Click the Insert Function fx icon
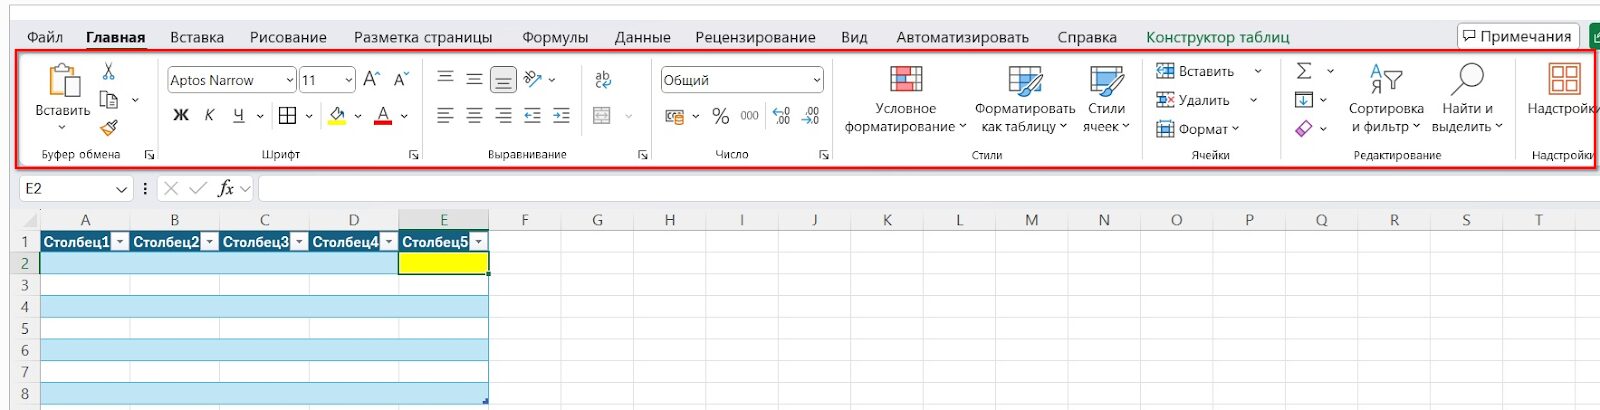 (x=226, y=188)
